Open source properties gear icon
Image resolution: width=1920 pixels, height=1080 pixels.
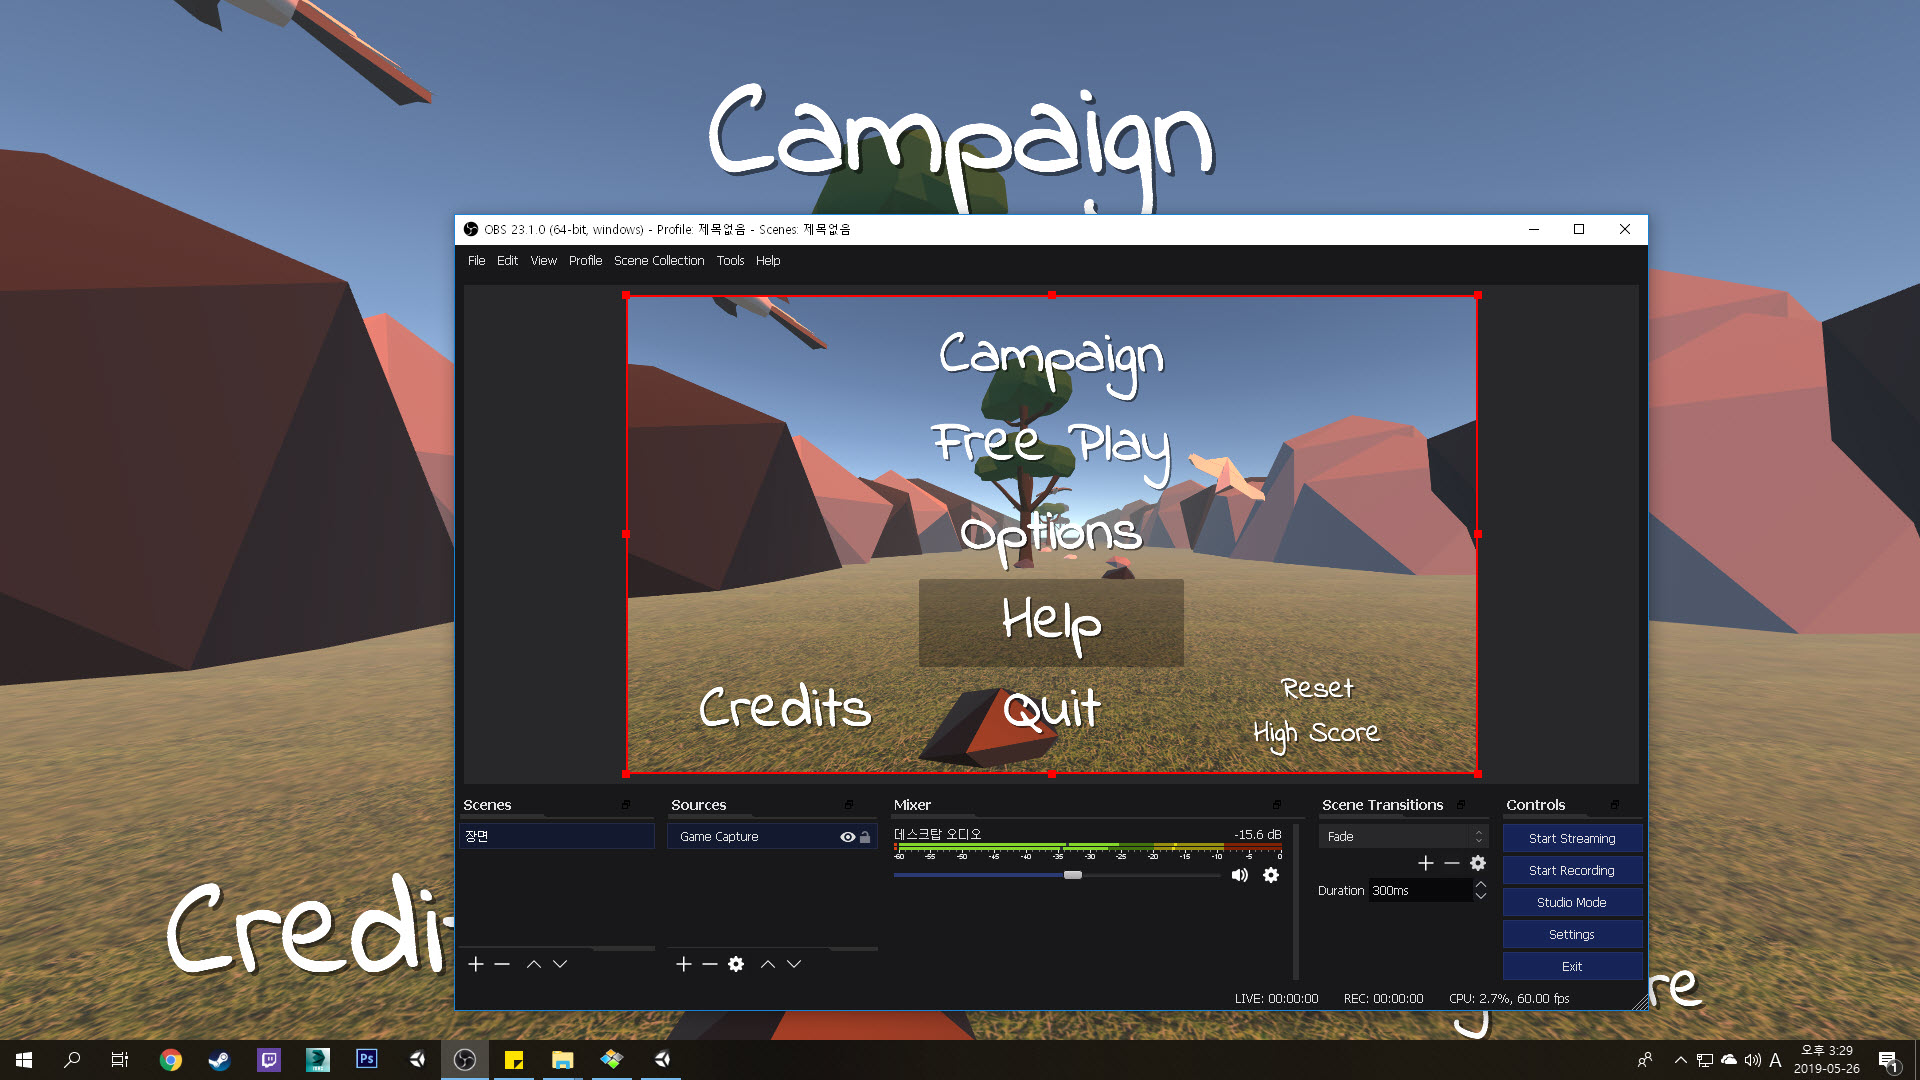pos(736,964)
